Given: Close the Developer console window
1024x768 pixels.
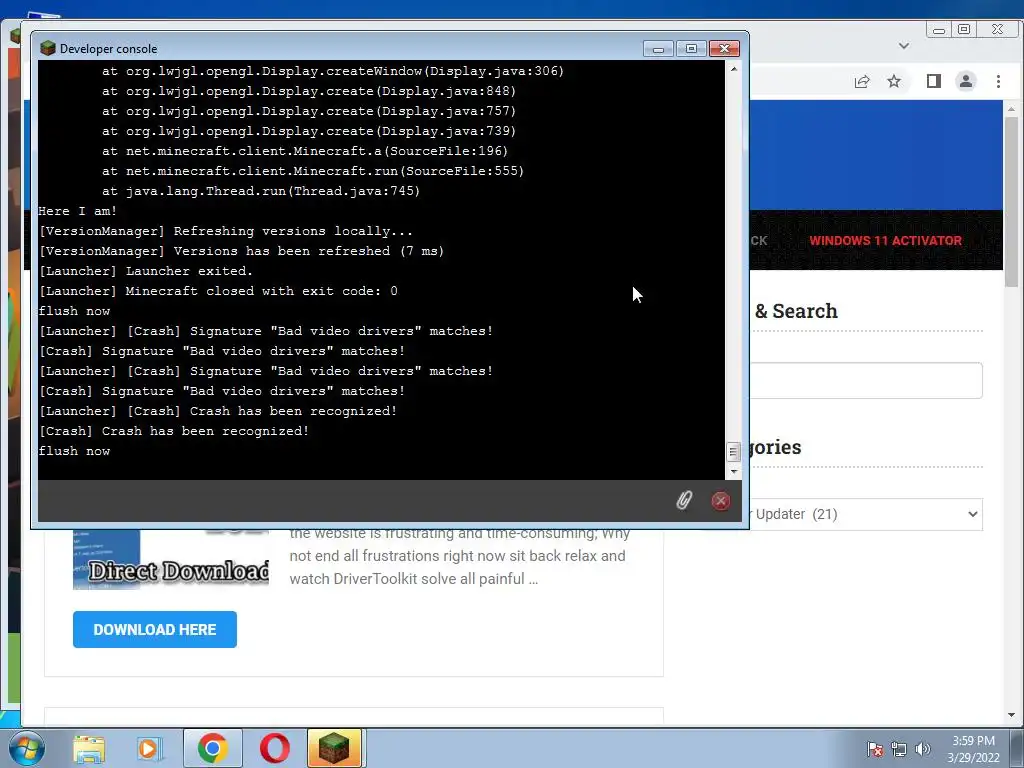Looking at the screenshot, I should tap(724, 49).
